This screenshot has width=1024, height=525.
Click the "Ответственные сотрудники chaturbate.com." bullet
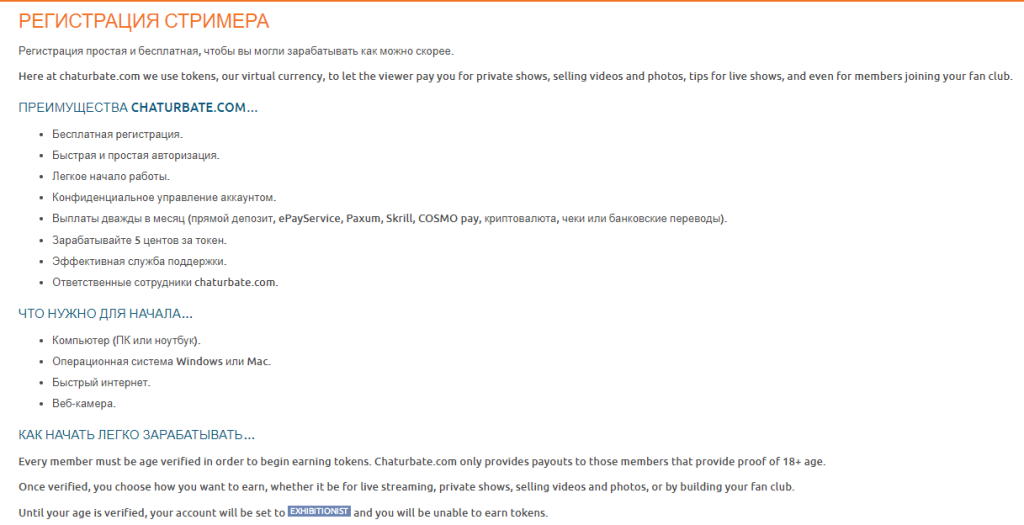(165, 282)
